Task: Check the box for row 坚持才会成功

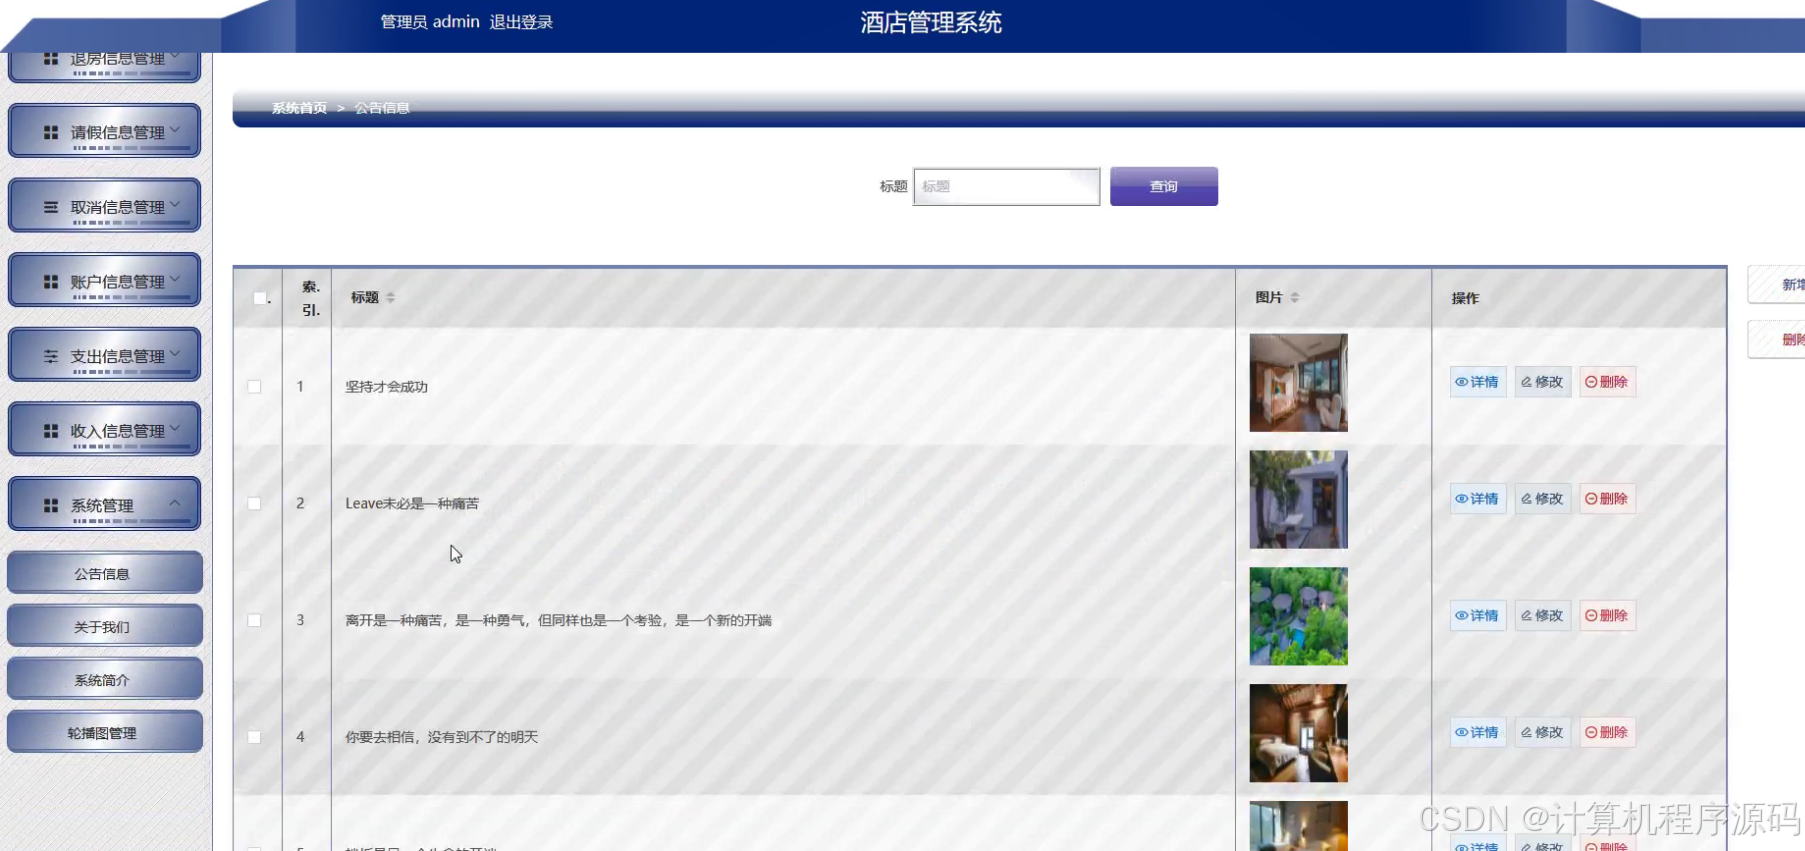Action: (254, 387)
